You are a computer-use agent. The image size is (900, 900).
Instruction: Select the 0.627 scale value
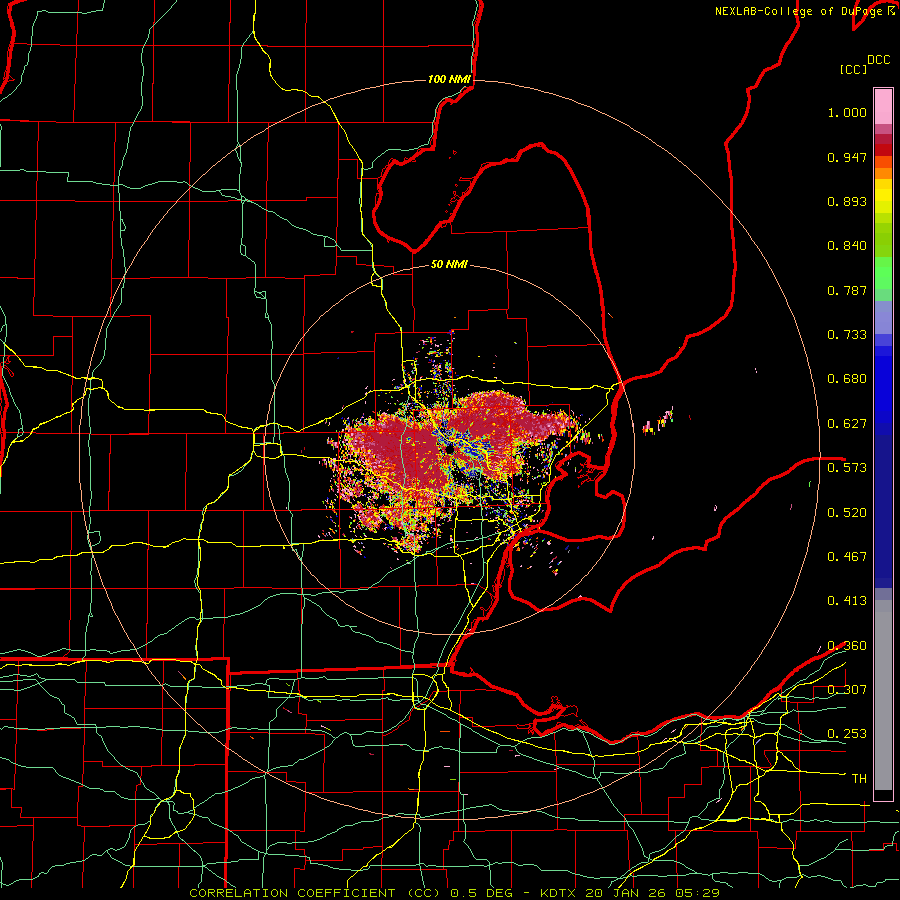click(847, 424)
